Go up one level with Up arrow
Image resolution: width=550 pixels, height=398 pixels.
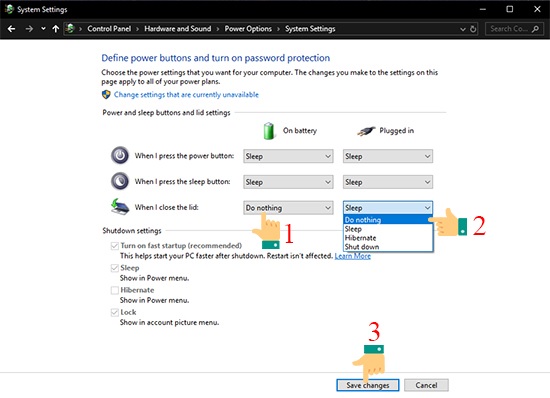point(55,29)
